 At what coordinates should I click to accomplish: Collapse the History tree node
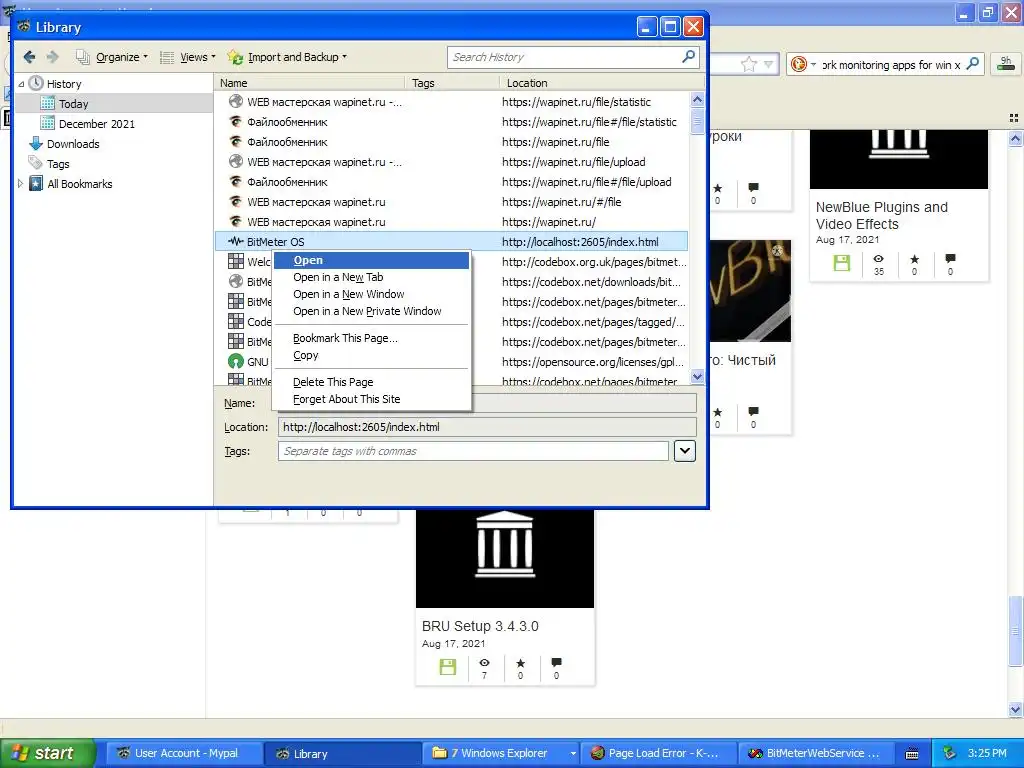click(21, 84)
